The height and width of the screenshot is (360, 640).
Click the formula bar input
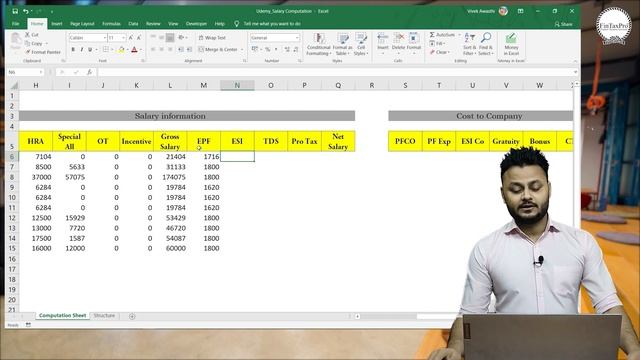tap(335, 72)
